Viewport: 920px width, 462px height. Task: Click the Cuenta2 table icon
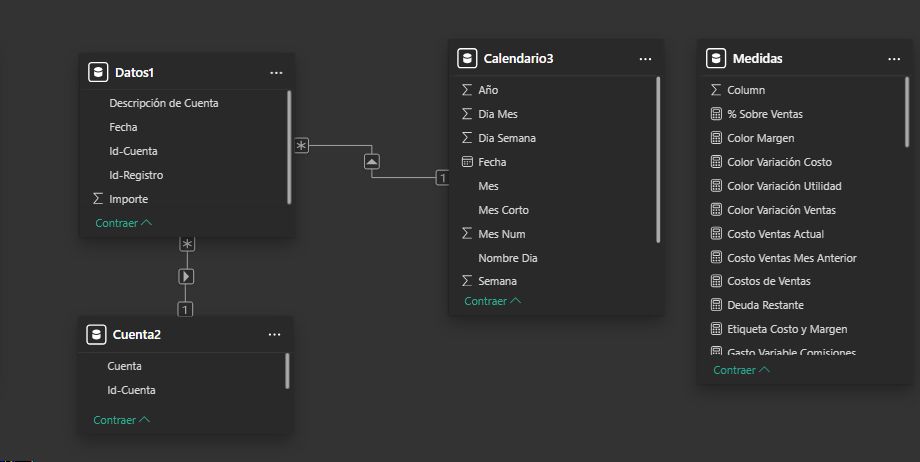coord(96,334)
